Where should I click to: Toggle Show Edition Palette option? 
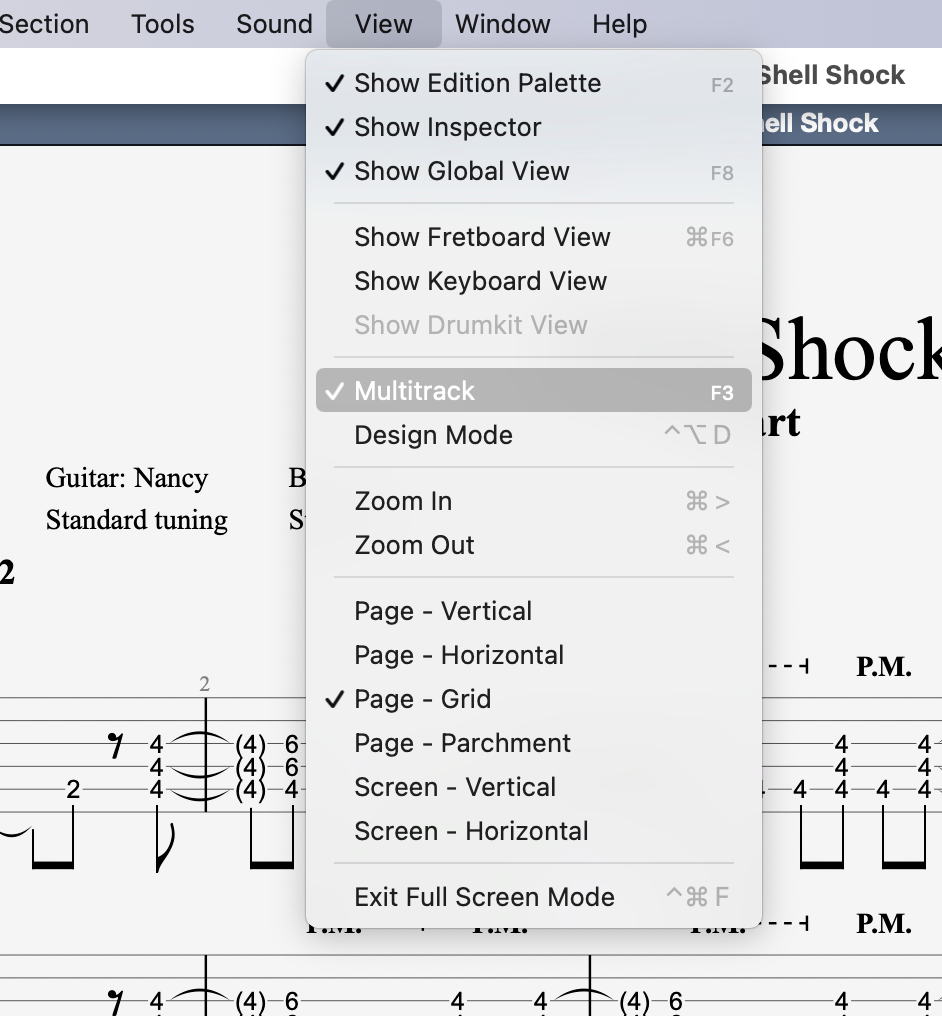point(533,84)
